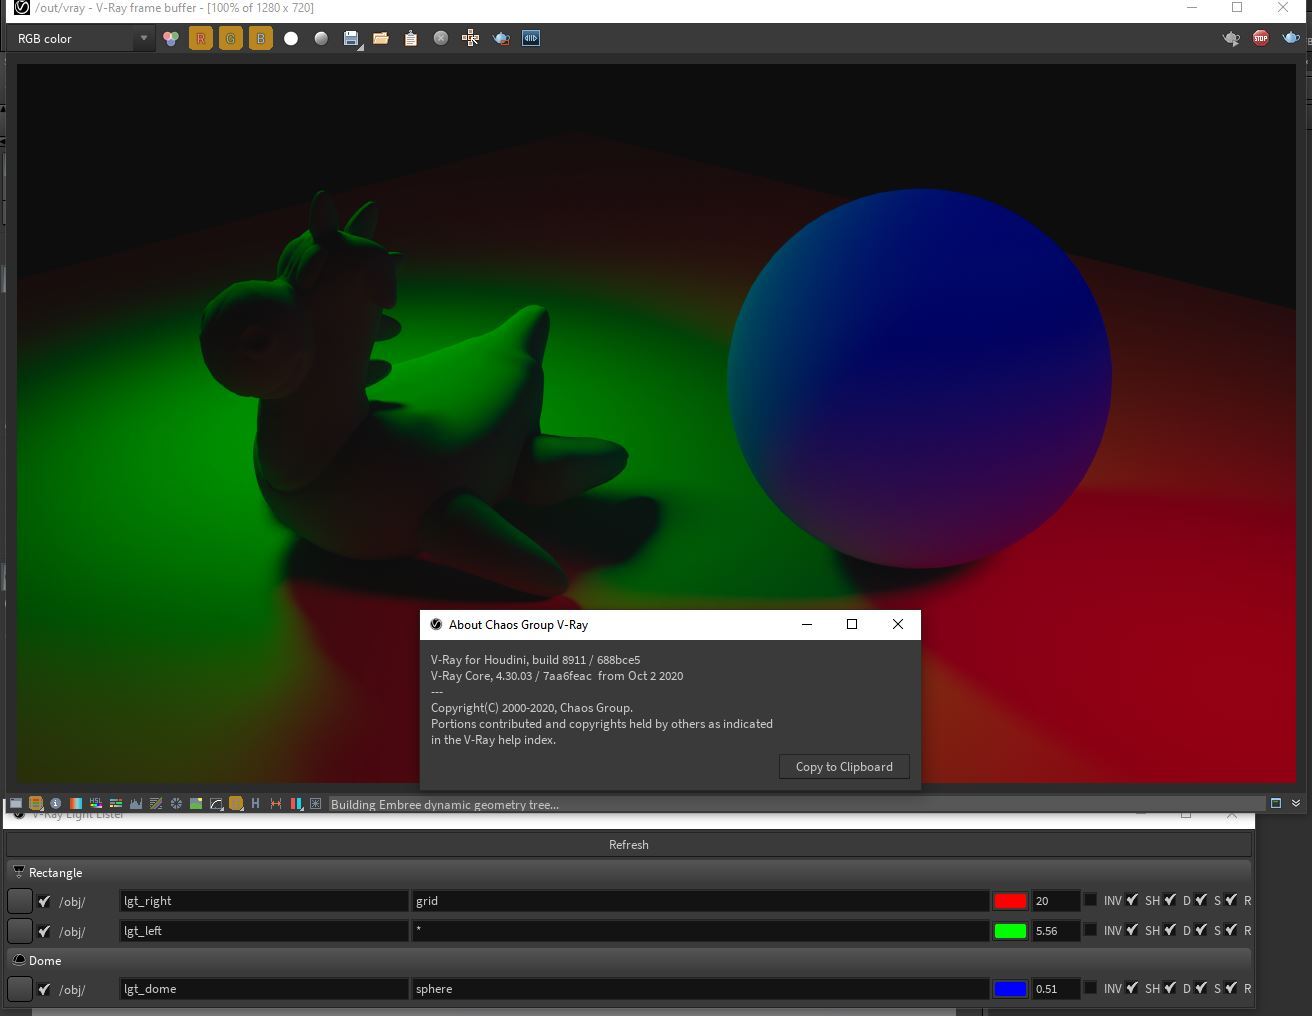Click the select button left of lgt_left row
Viewport: 1312px width, 1016px height.
point(20,931)
